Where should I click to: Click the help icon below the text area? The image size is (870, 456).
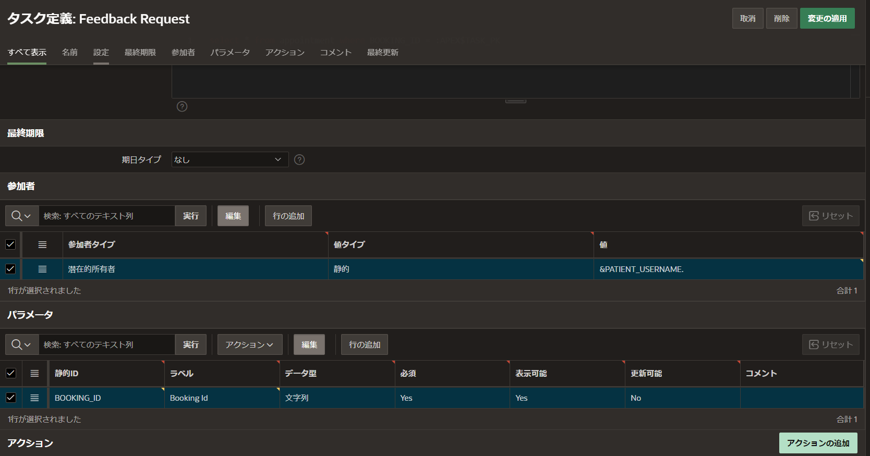(x=182, y=107)
